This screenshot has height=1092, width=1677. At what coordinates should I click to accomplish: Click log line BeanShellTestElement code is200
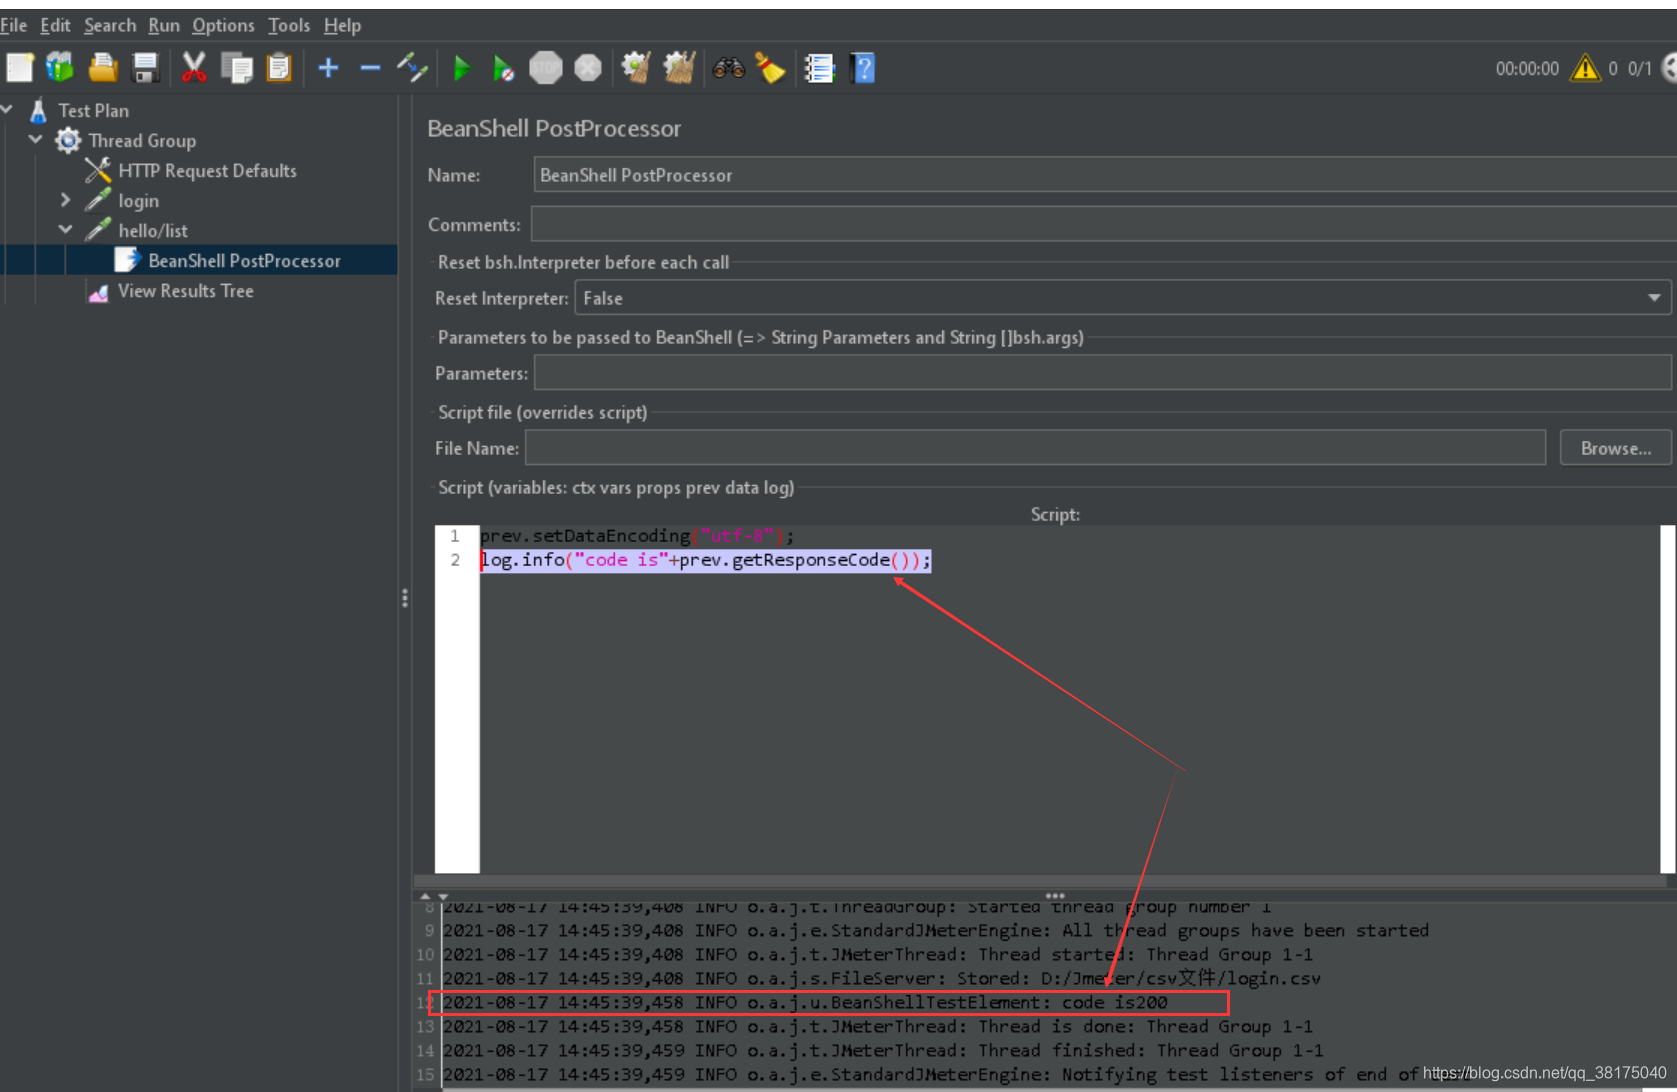click(805, 1003)
